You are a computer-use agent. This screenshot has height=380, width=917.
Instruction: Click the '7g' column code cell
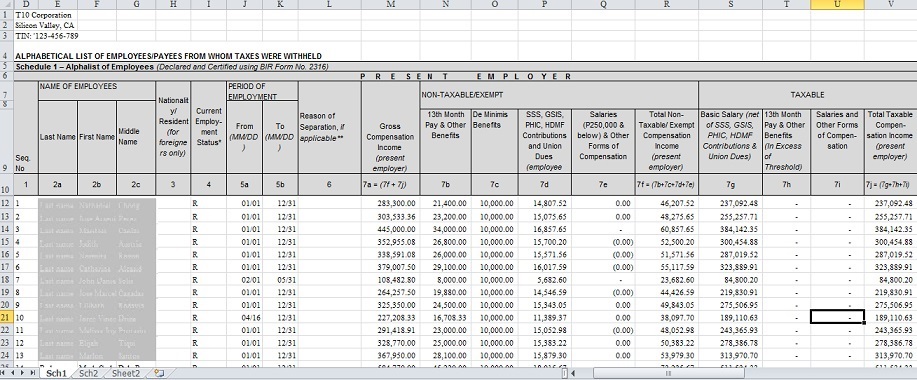tap(730, 184)
